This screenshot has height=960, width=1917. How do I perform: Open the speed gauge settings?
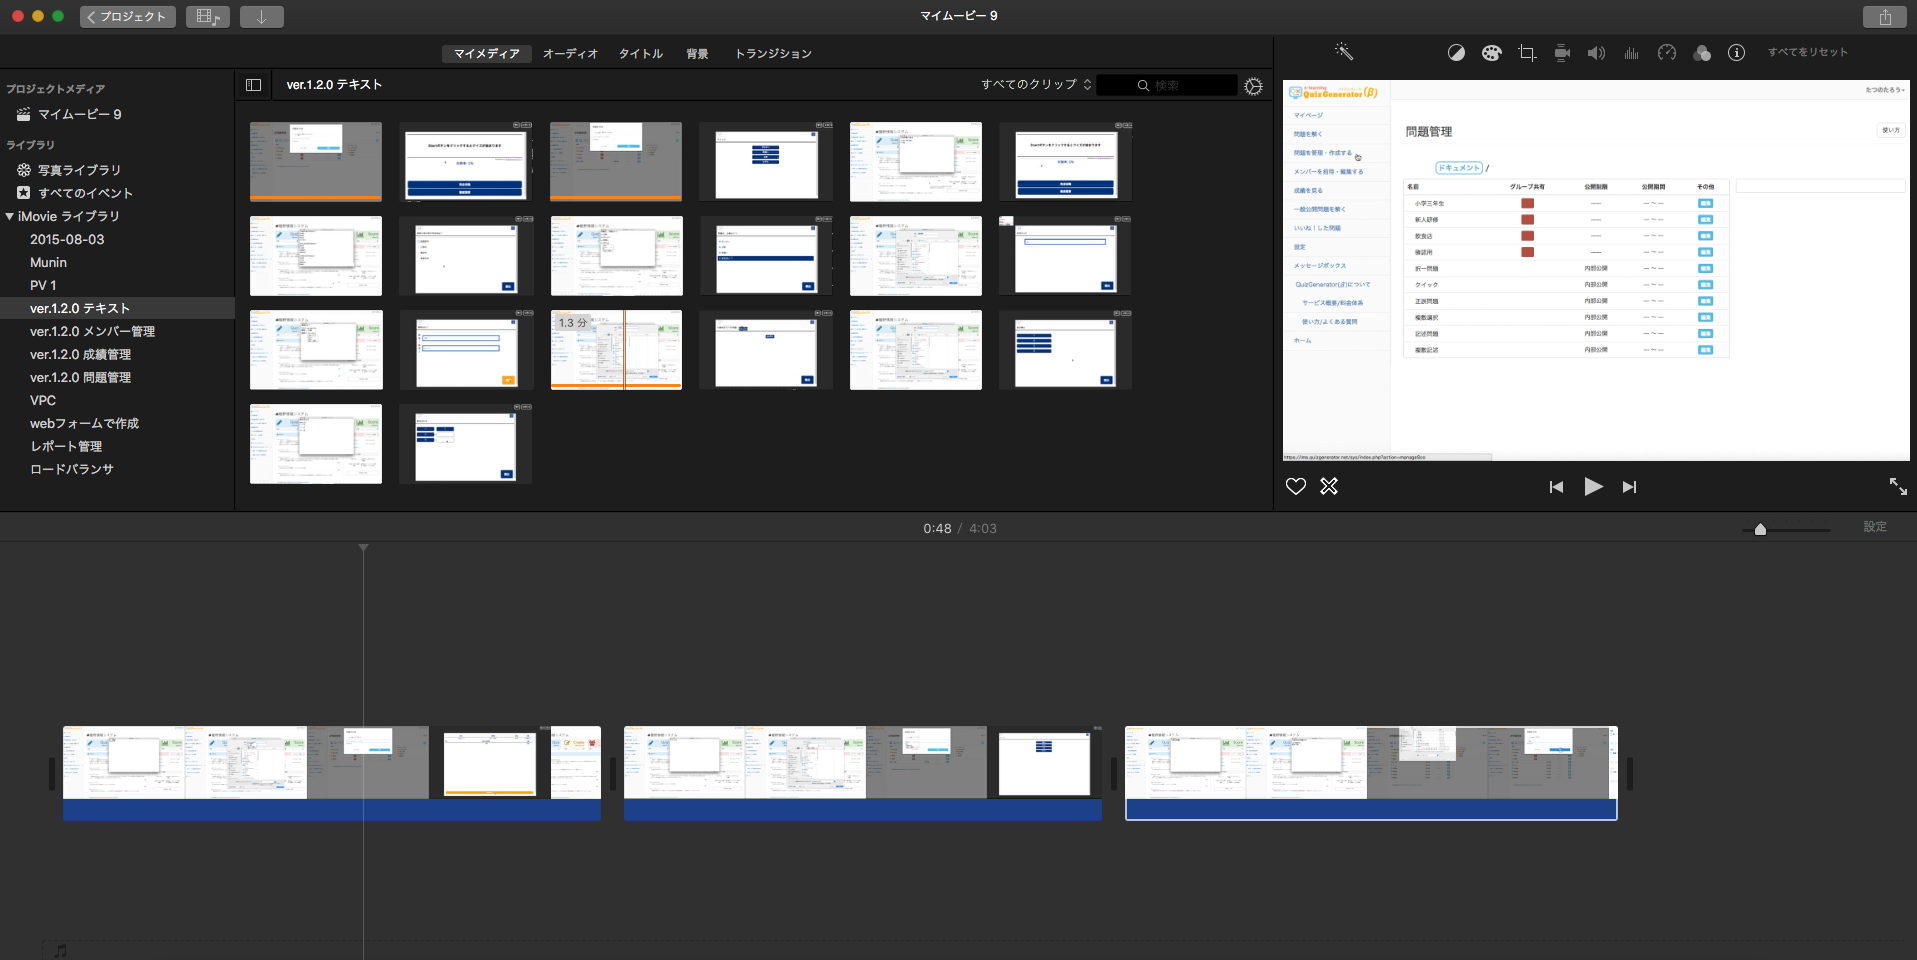click(1666, 53)
